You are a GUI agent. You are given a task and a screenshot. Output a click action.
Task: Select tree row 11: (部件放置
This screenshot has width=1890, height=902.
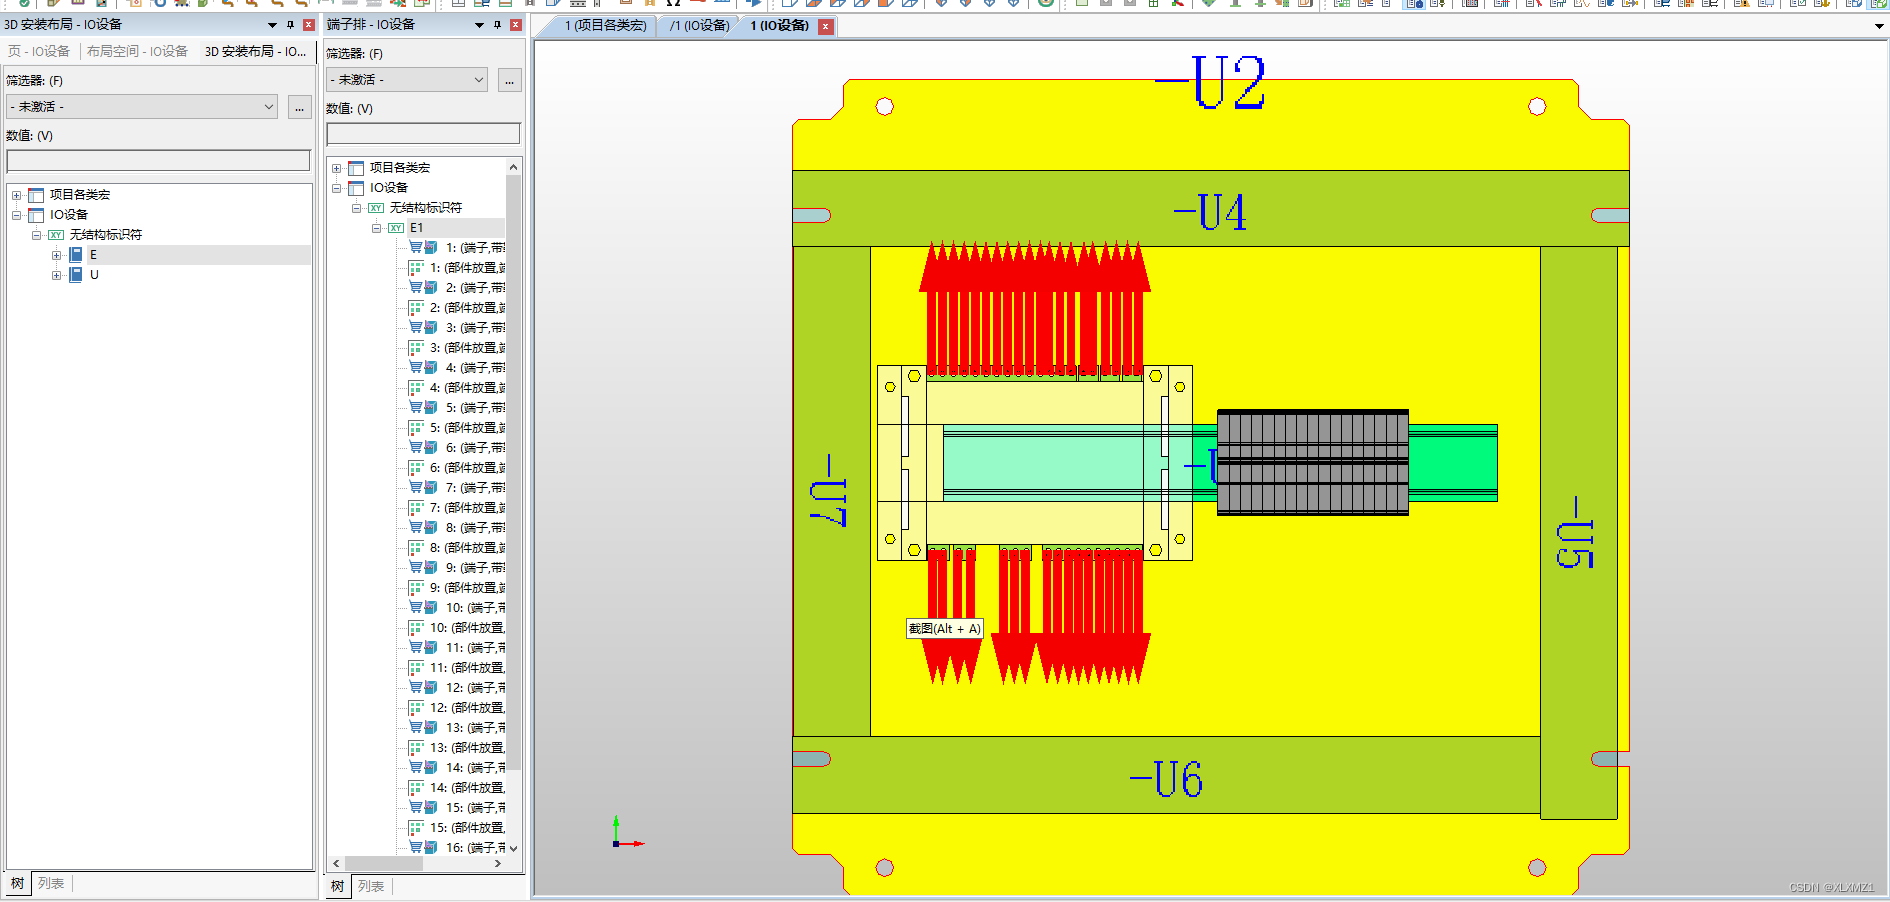pyautogui.click(x=467, y=668)
